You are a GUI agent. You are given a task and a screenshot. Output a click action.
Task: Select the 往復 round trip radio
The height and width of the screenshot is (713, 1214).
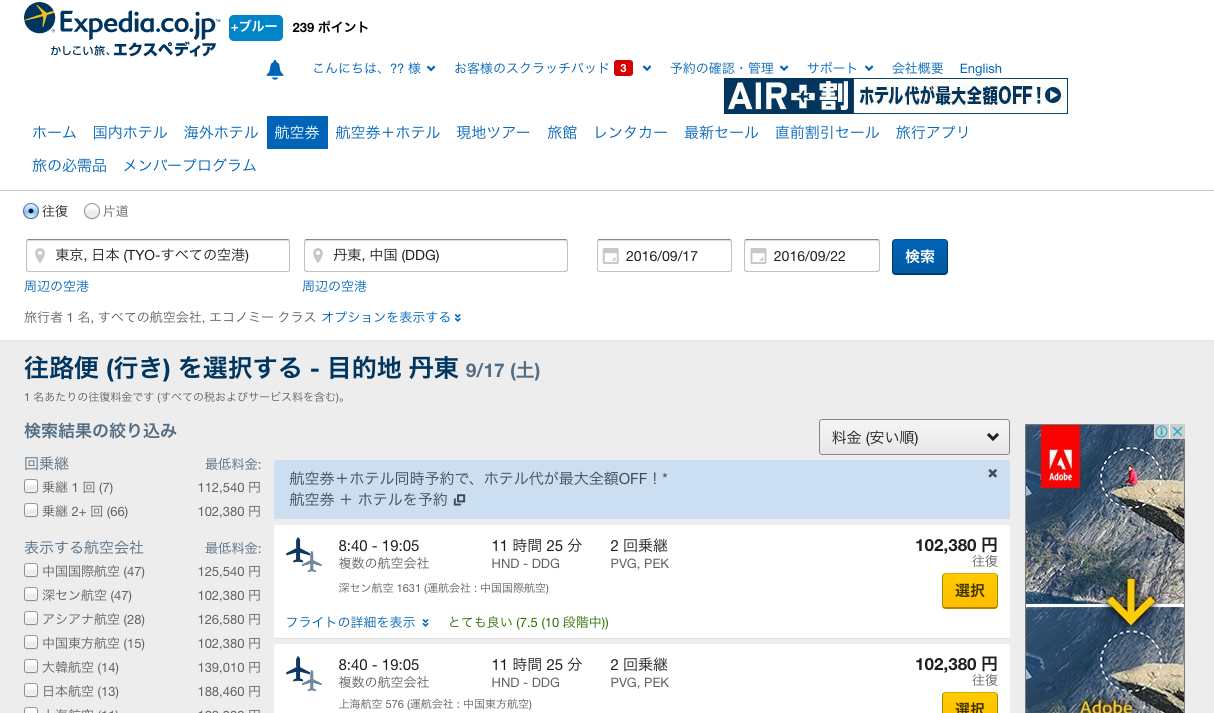(x=31, y=211)
